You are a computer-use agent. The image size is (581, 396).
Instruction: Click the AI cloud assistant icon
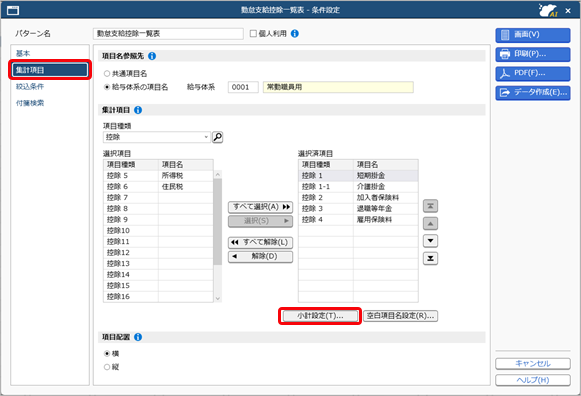point(548,10)
